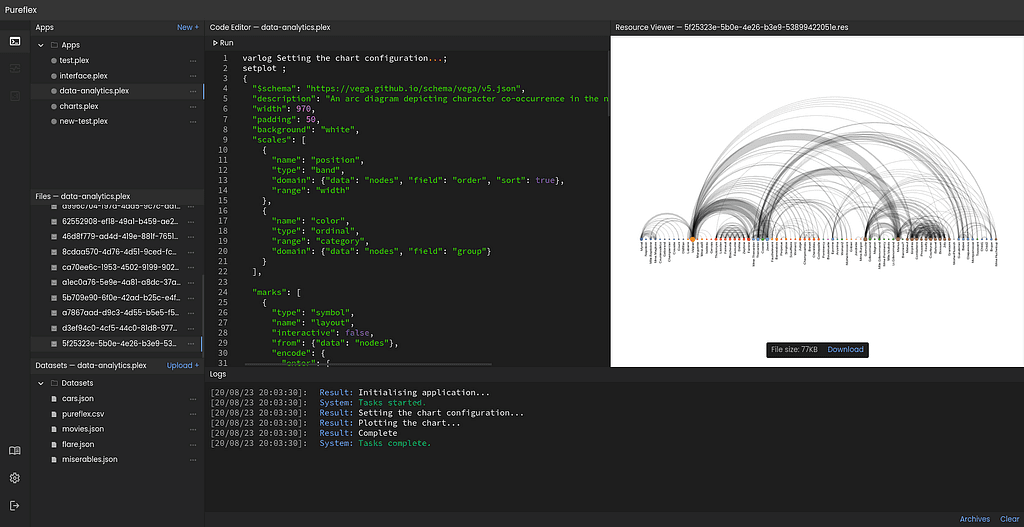Image resolution: width=1024 pixels, height=527 pixels.
Task: Click the "Tasks complete." log entry
Action: 394,443
